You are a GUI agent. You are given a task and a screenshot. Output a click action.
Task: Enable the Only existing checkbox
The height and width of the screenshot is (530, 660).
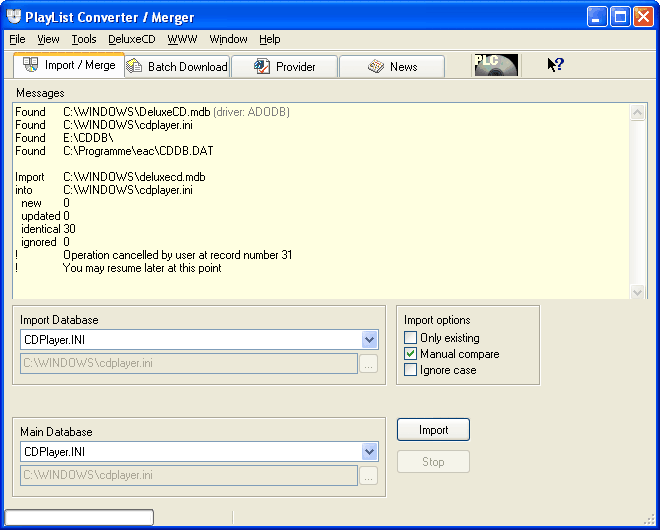tap(411, 338)
